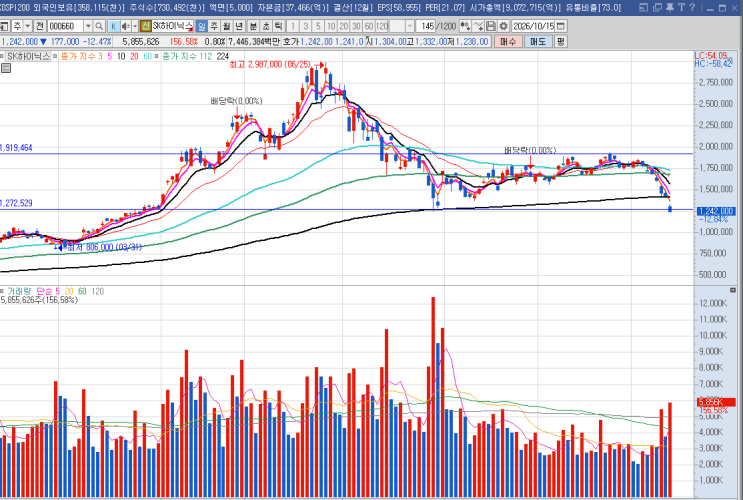
Task: Click the square marker before 종가 지수 112
Action: tap(157, 56)
